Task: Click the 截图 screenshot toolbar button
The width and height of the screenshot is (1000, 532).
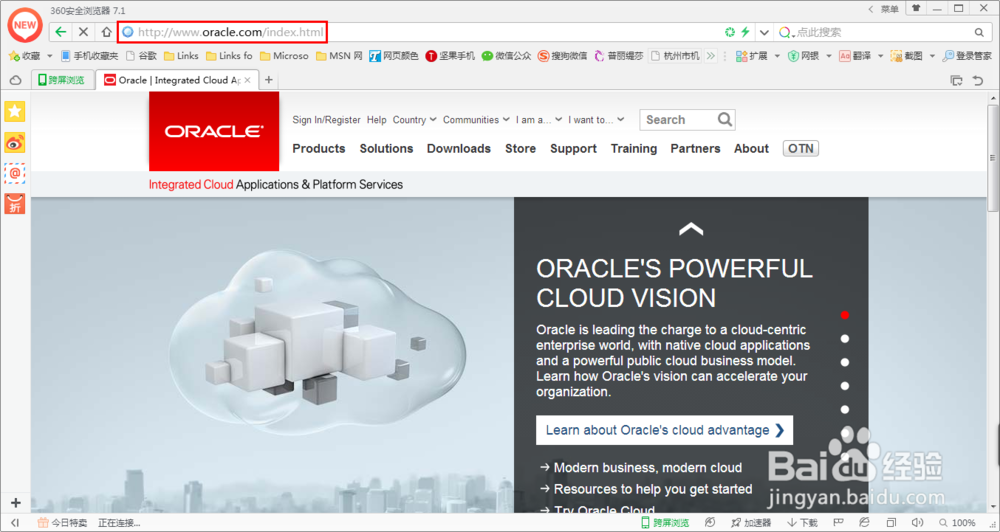Action: tap(907, 56)
